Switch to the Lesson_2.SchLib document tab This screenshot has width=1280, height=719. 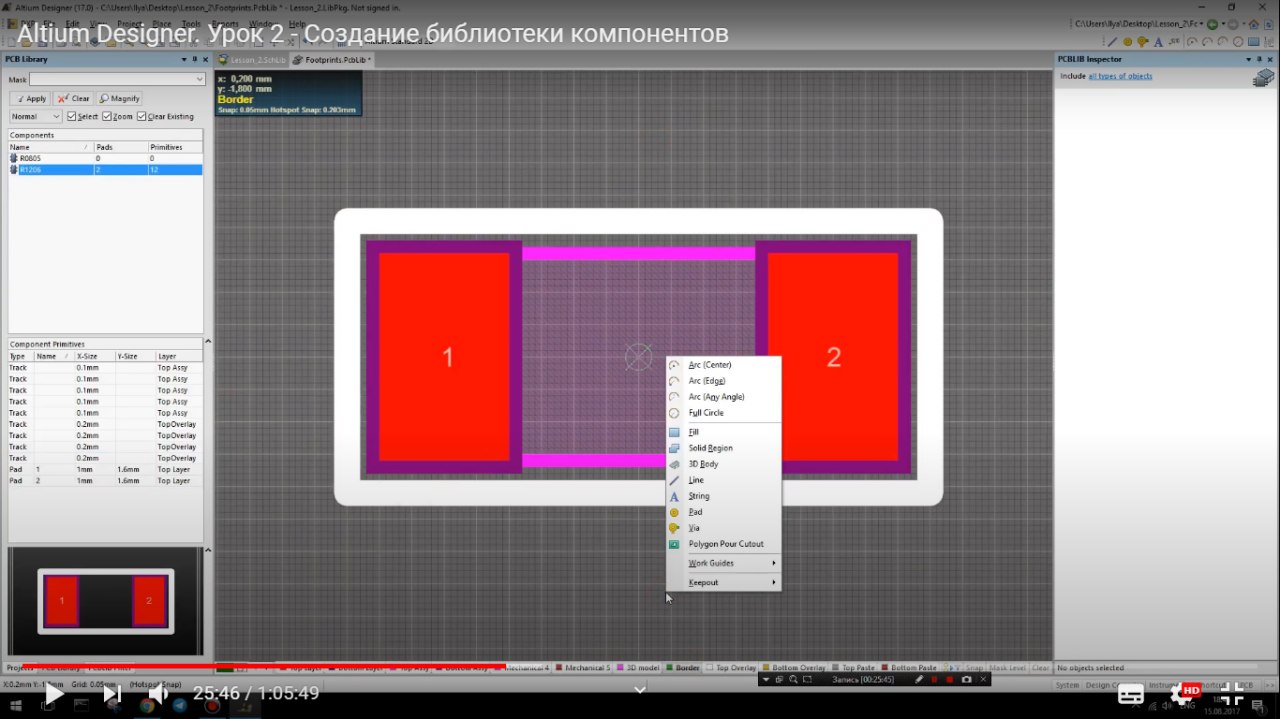click(x=252, y=60)
